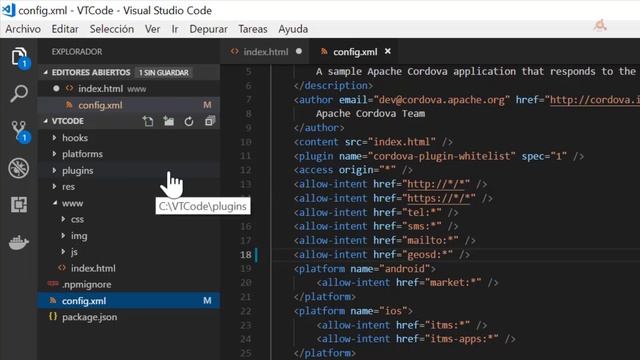Refresh the VTCODE explorer tree

(189, 121)
